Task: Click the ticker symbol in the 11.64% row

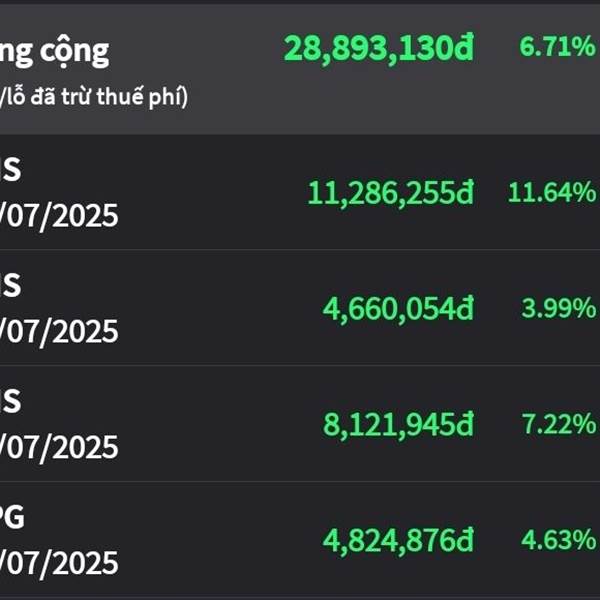Action: click(x=10, y=170)
